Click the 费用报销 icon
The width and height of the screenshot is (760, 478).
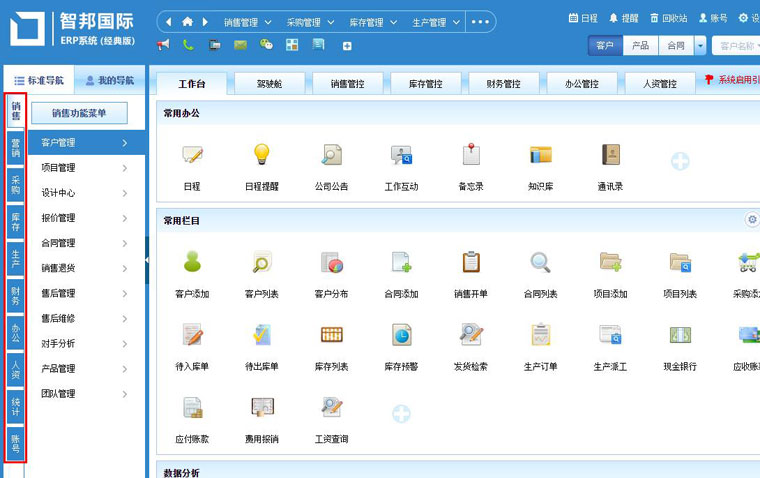(x=261, y=408)
